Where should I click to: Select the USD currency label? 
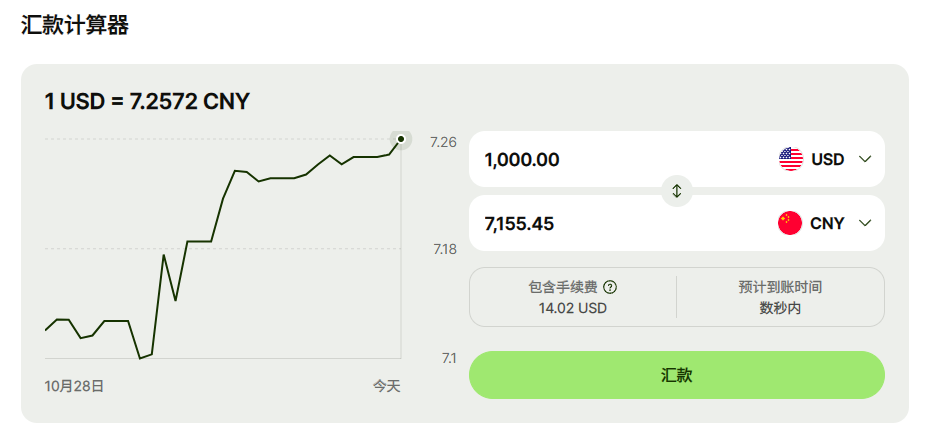coord(828,159)
